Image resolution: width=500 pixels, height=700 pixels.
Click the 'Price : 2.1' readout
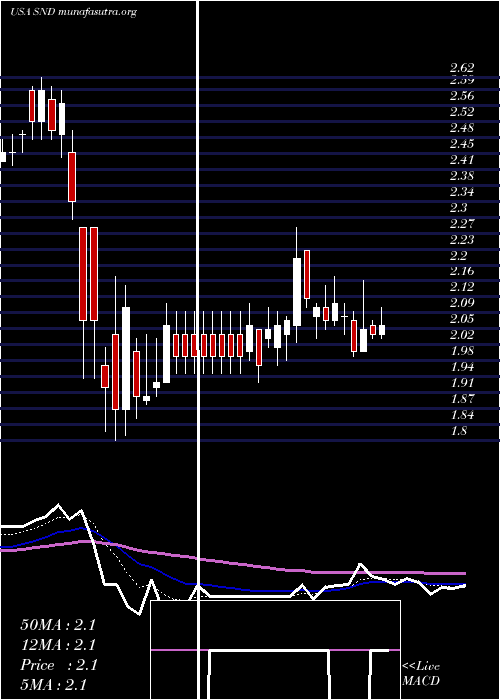pyautogui.click(x=58, y=665)
